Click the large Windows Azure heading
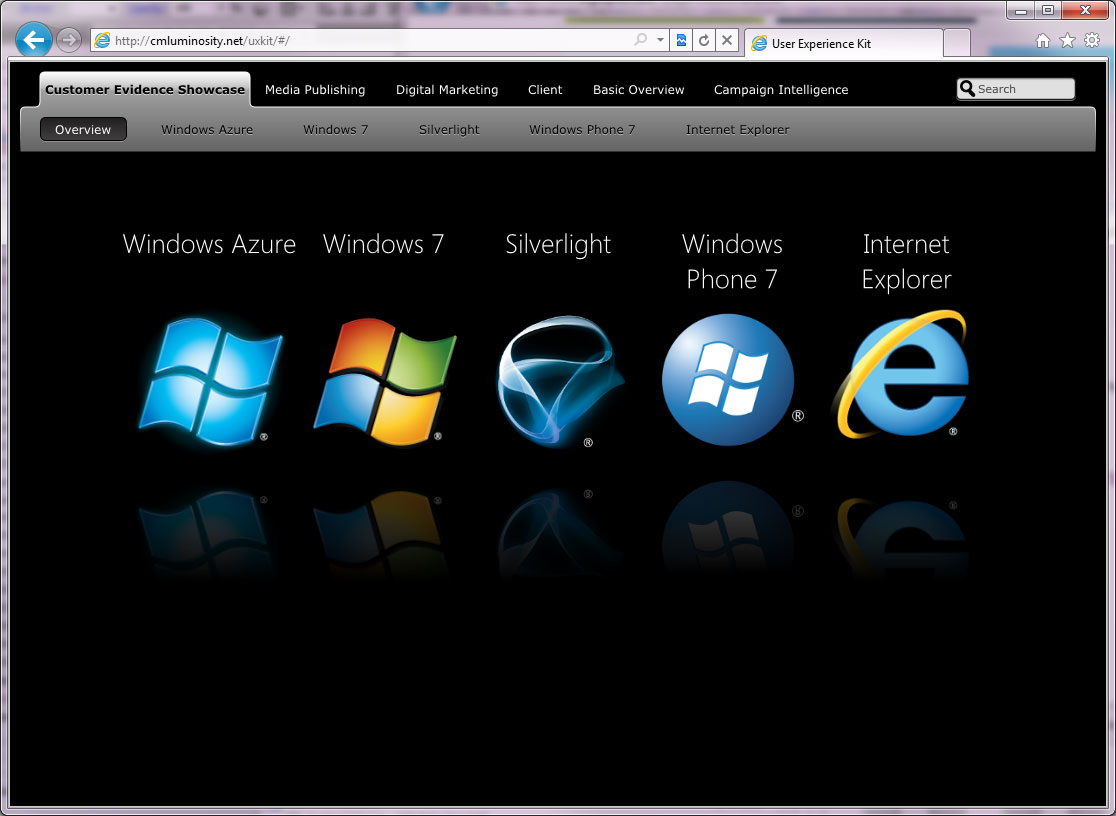The image size is (1116, 816). click(x=209, y=244)
